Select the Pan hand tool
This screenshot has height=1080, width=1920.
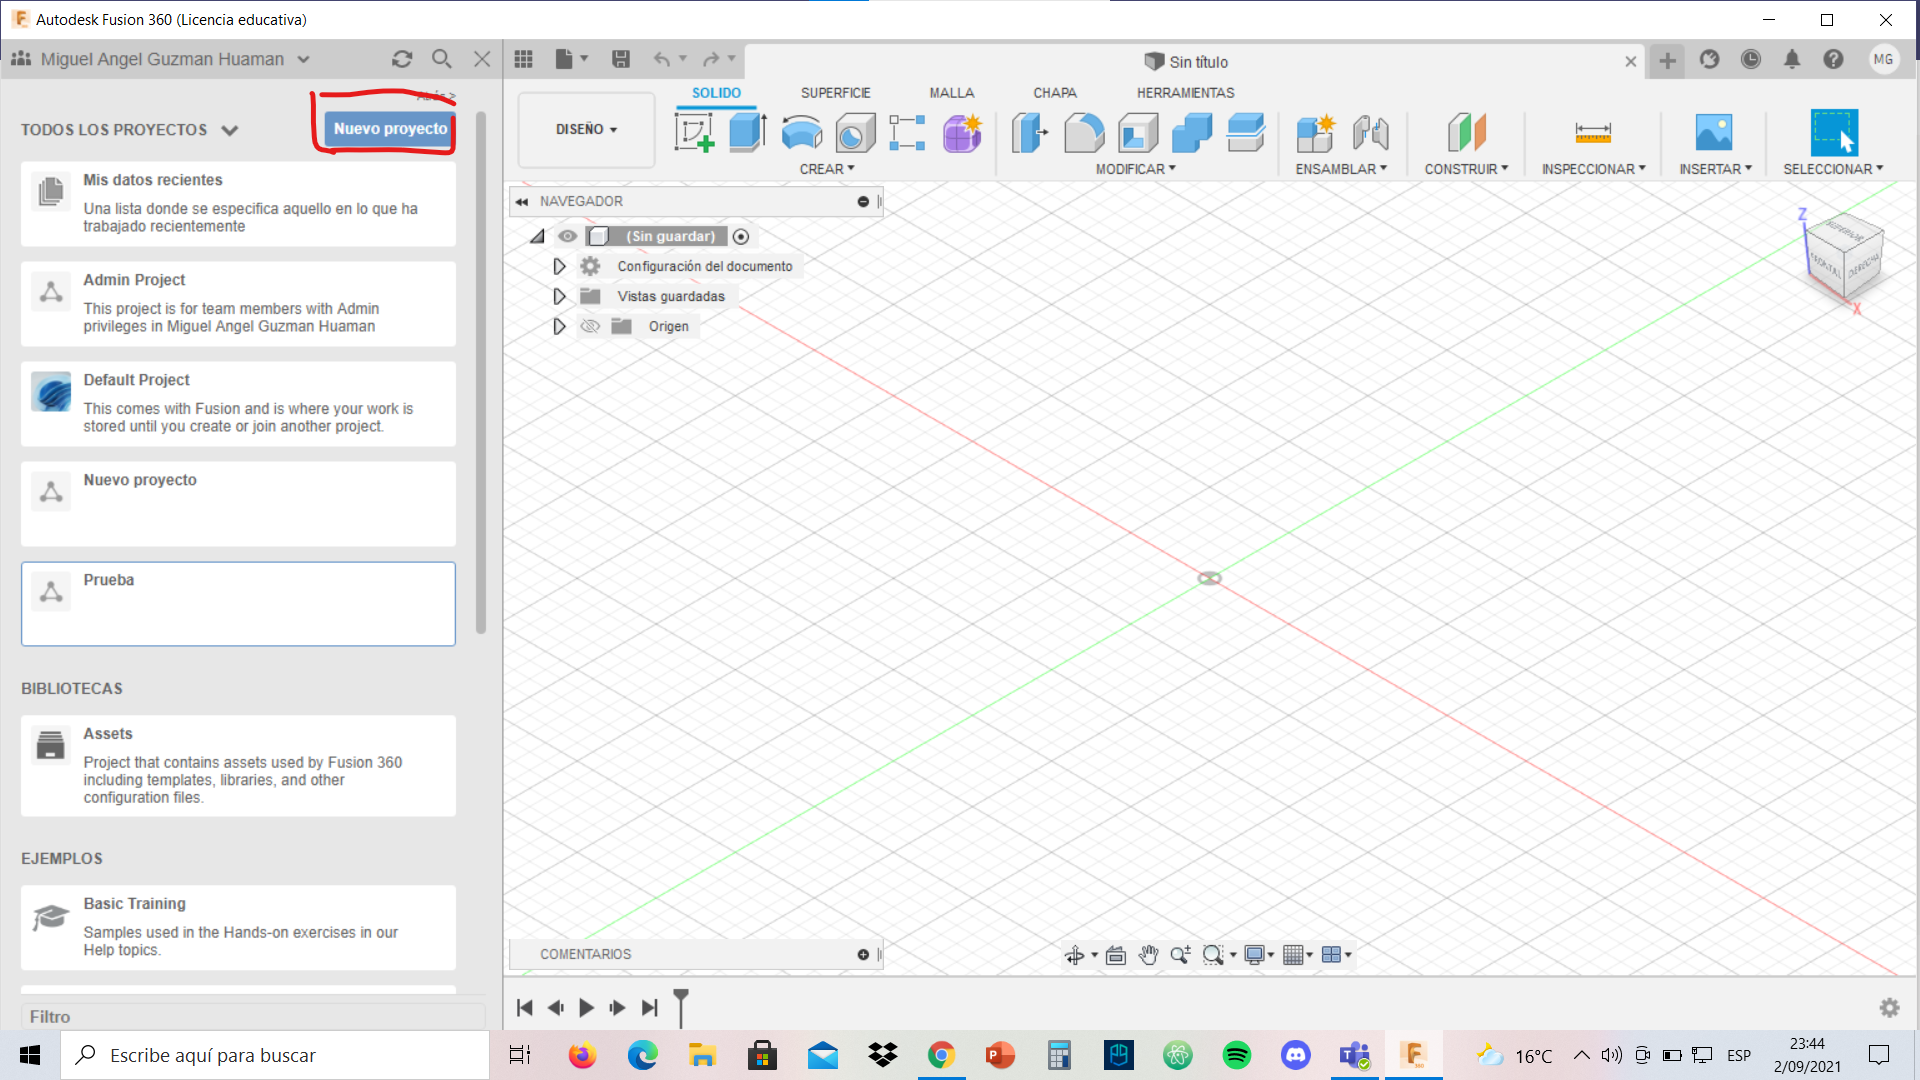(1148, 955)
